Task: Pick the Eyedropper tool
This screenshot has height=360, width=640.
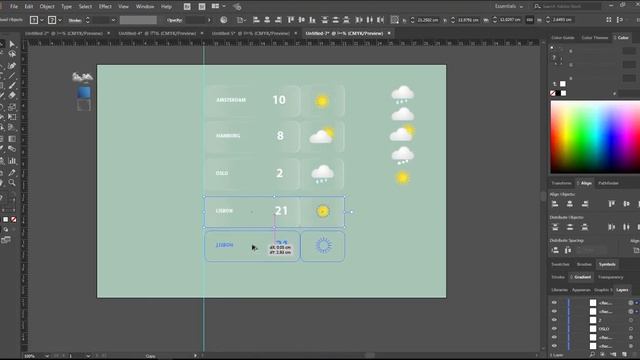Action: point(12,172)
